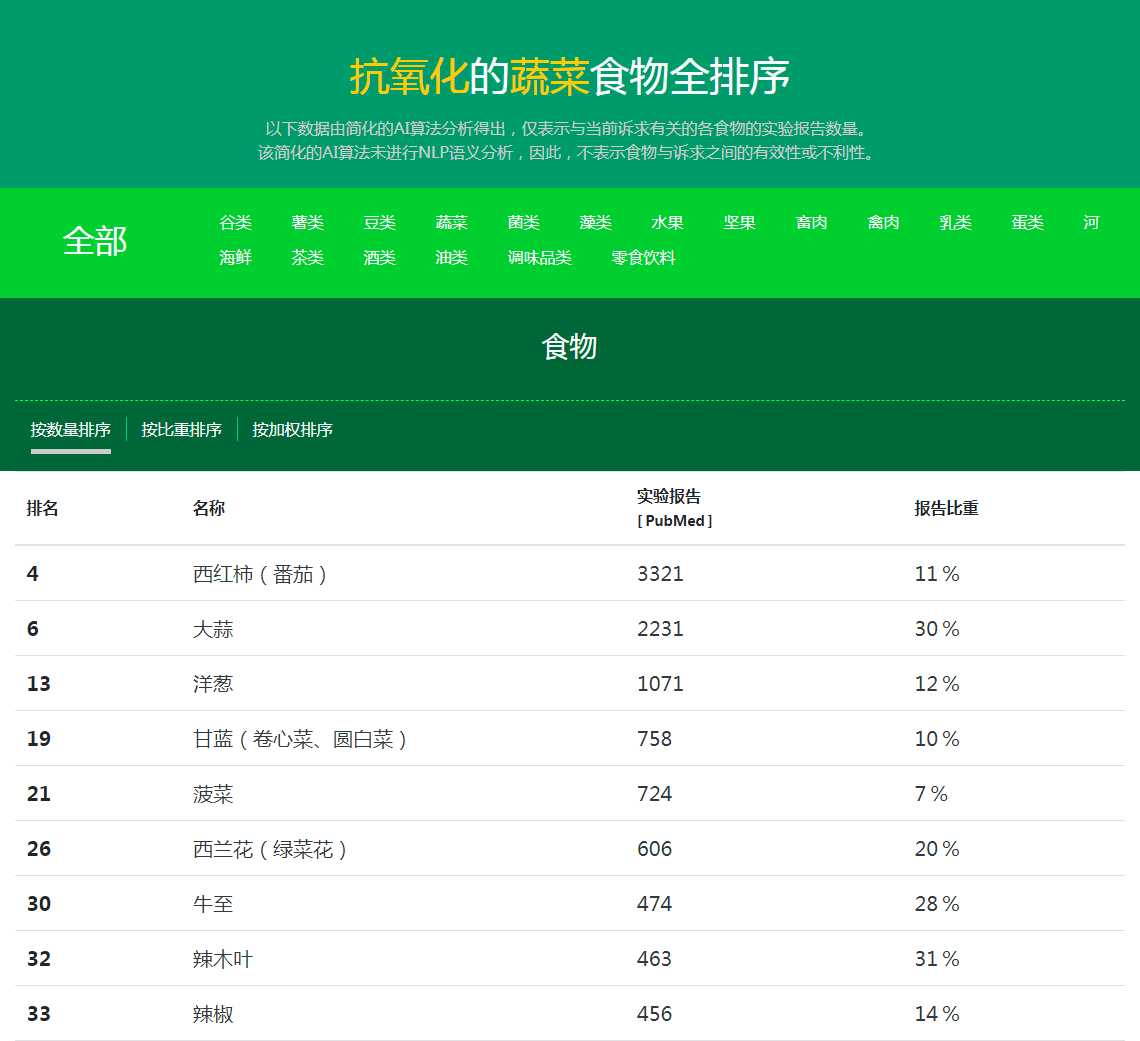Go to the 菌类 category
The width and height of the screenshot is (1140, 1041).
[523, 223]
